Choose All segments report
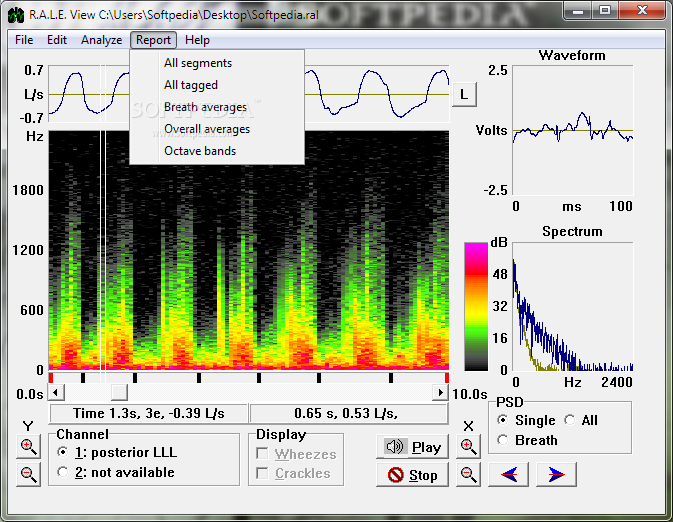This screenshot has width=673, height=522. [217, 63]
